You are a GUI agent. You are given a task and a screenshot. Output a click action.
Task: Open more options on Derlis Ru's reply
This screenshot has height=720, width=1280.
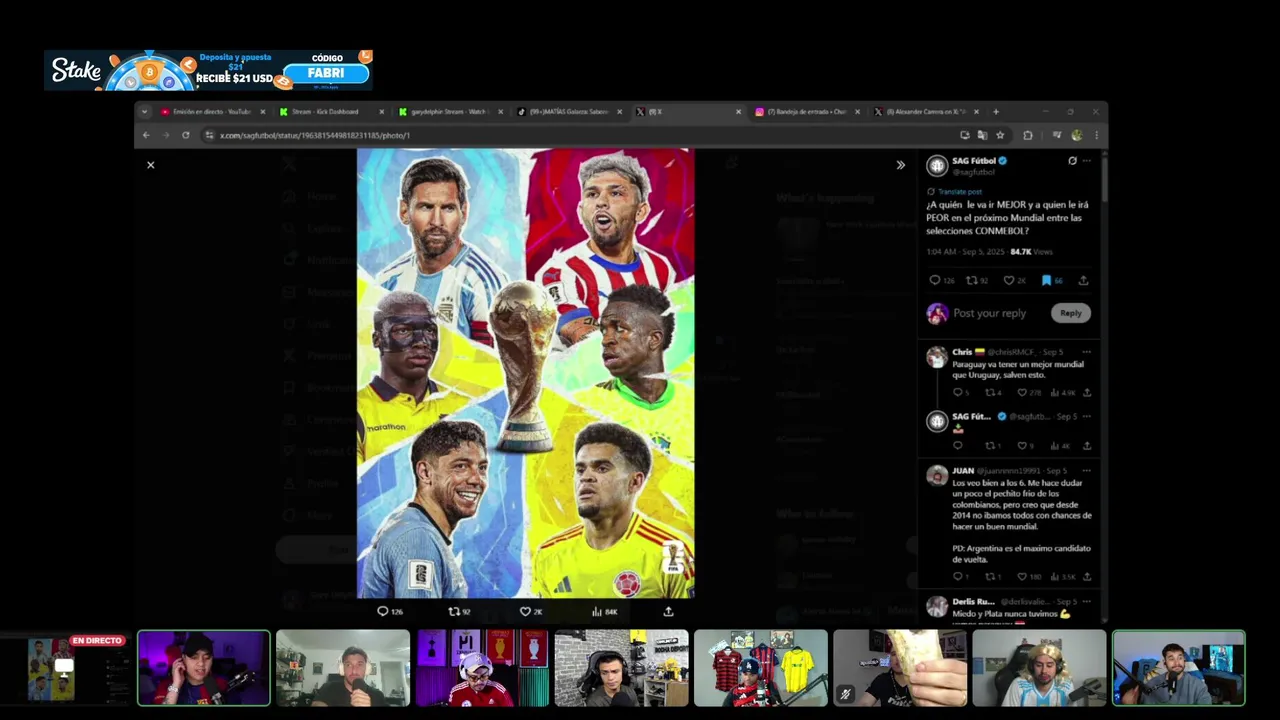[x=1087, y=601]
